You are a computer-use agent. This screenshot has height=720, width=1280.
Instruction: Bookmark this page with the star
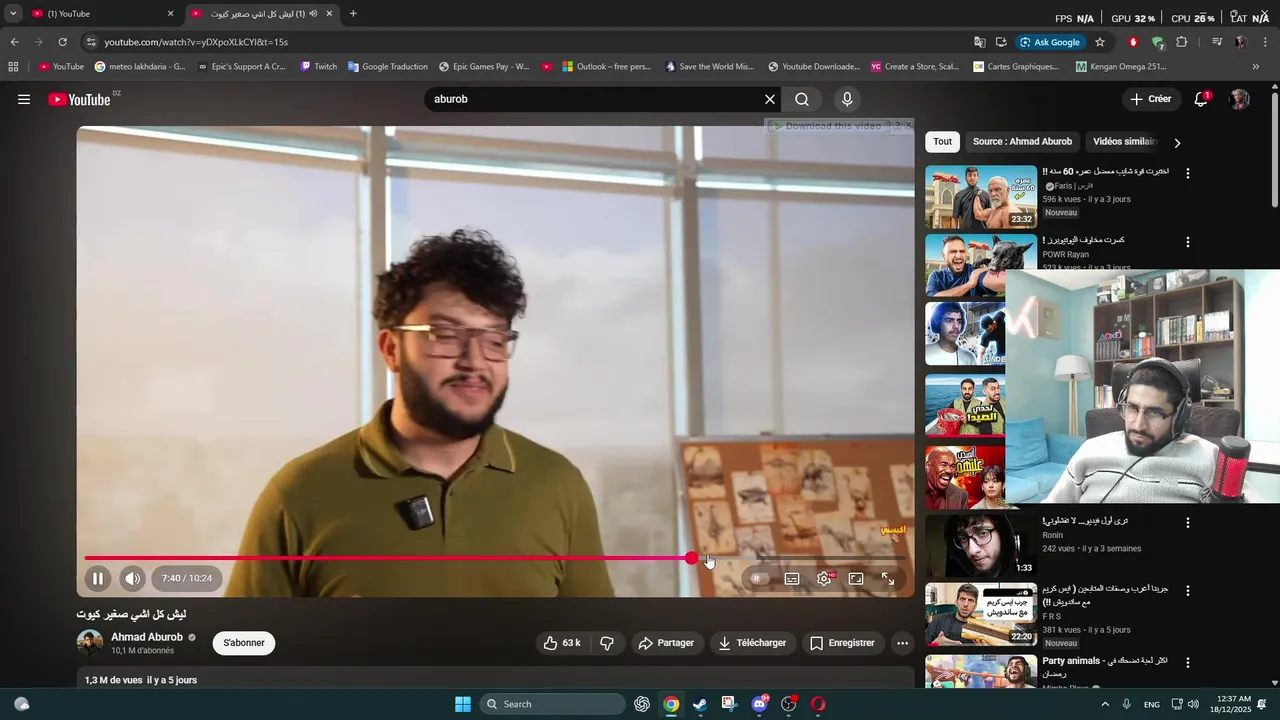pos(1100,42)
